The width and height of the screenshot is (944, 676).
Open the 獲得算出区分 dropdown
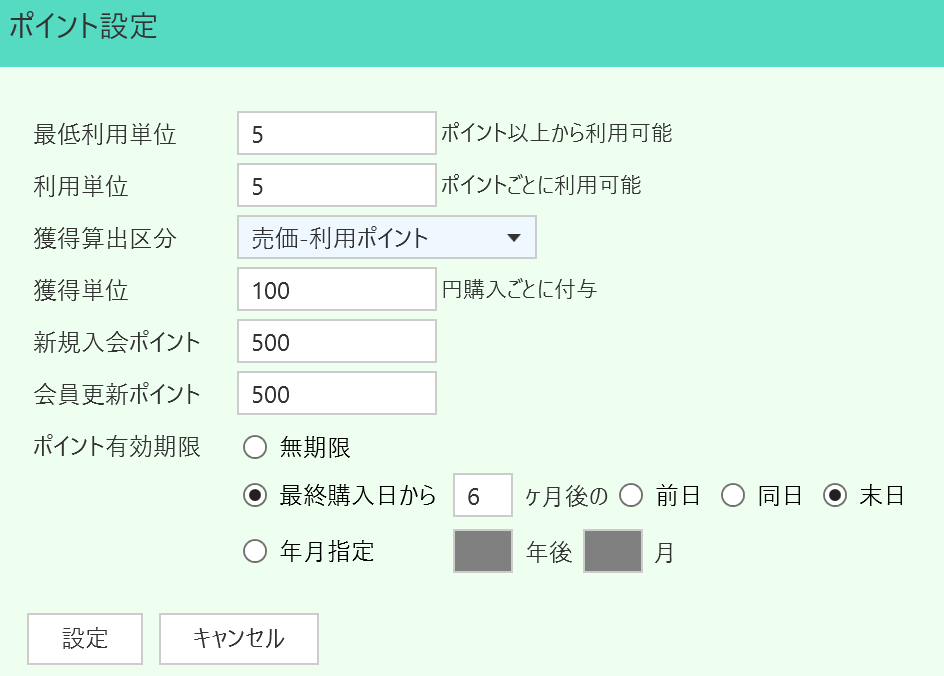point(386,238)
